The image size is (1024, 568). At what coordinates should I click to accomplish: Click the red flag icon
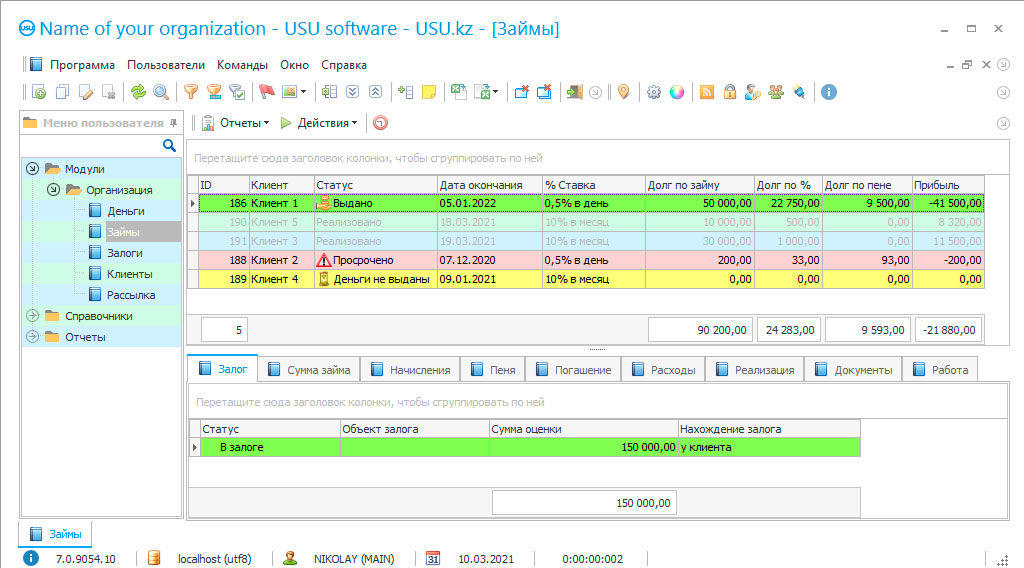(x=266, y=92)
